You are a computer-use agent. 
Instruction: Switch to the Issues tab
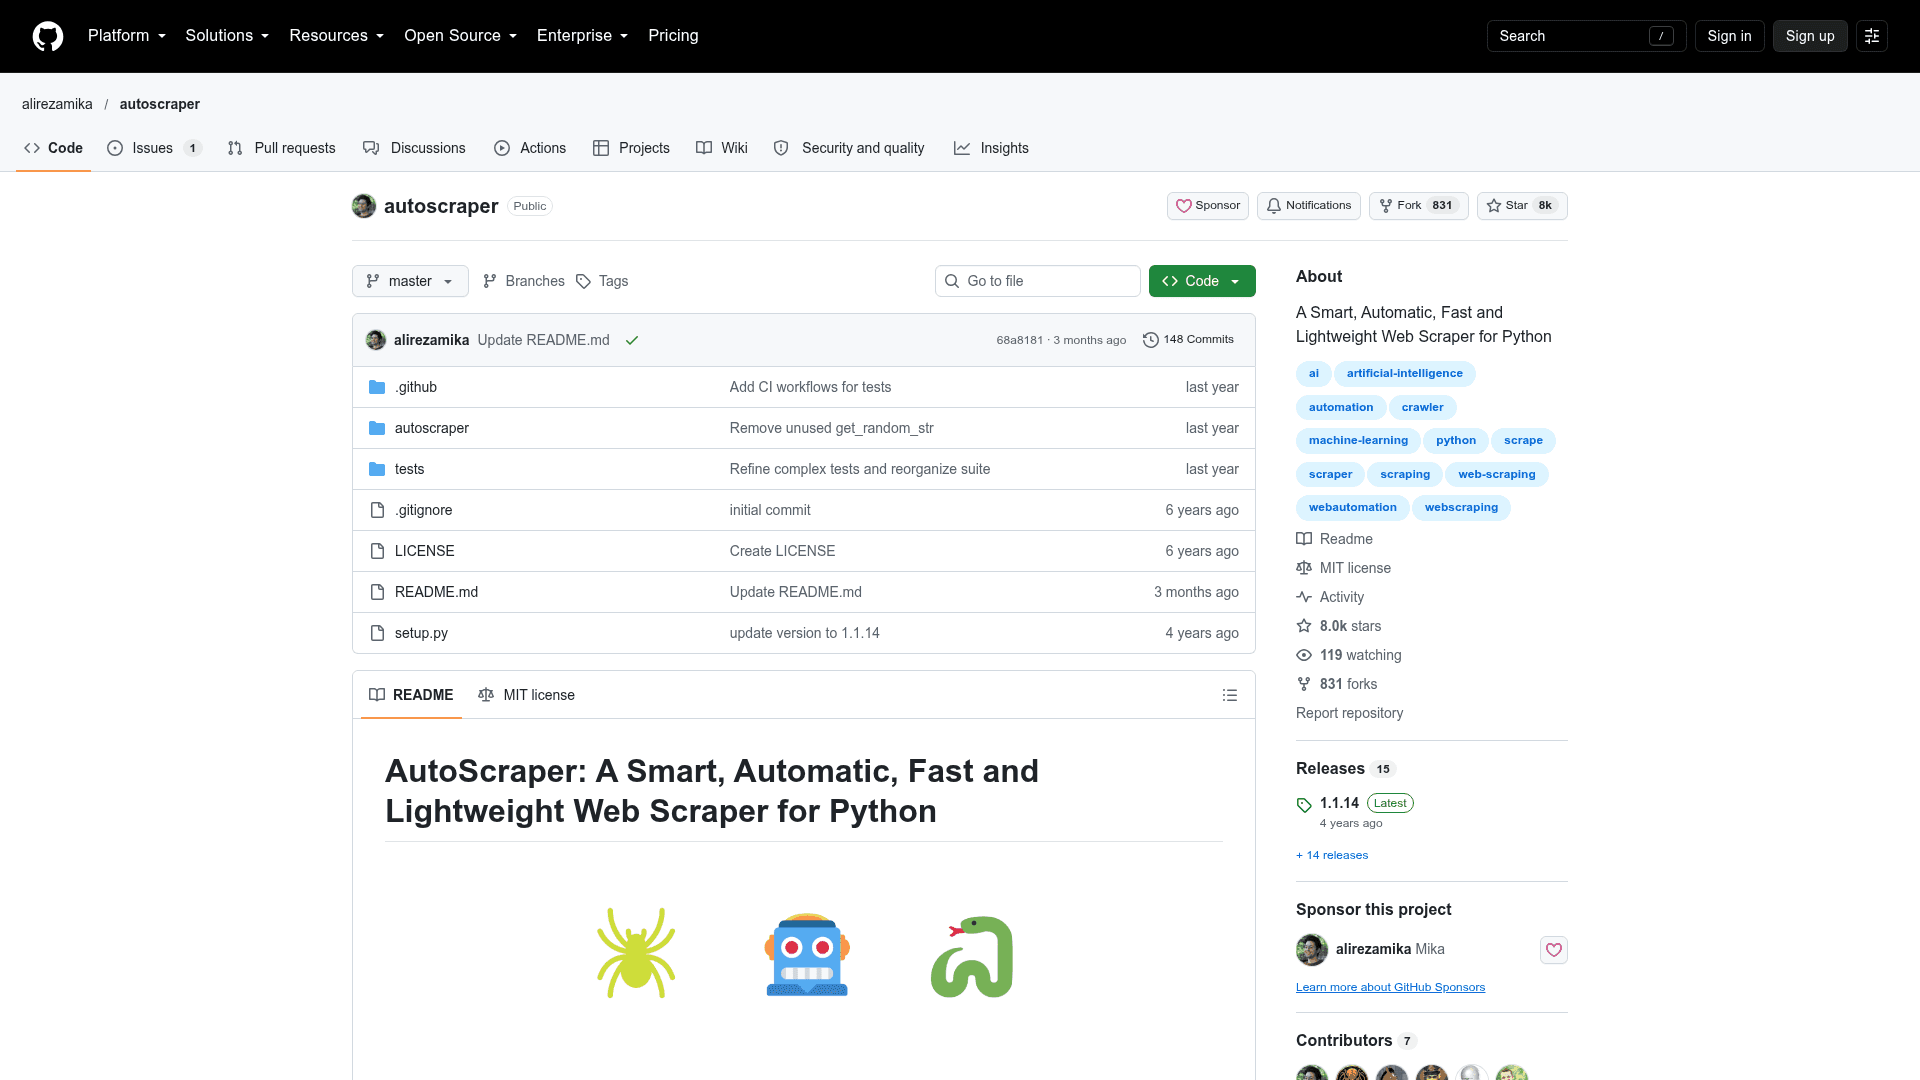[155, 148]
